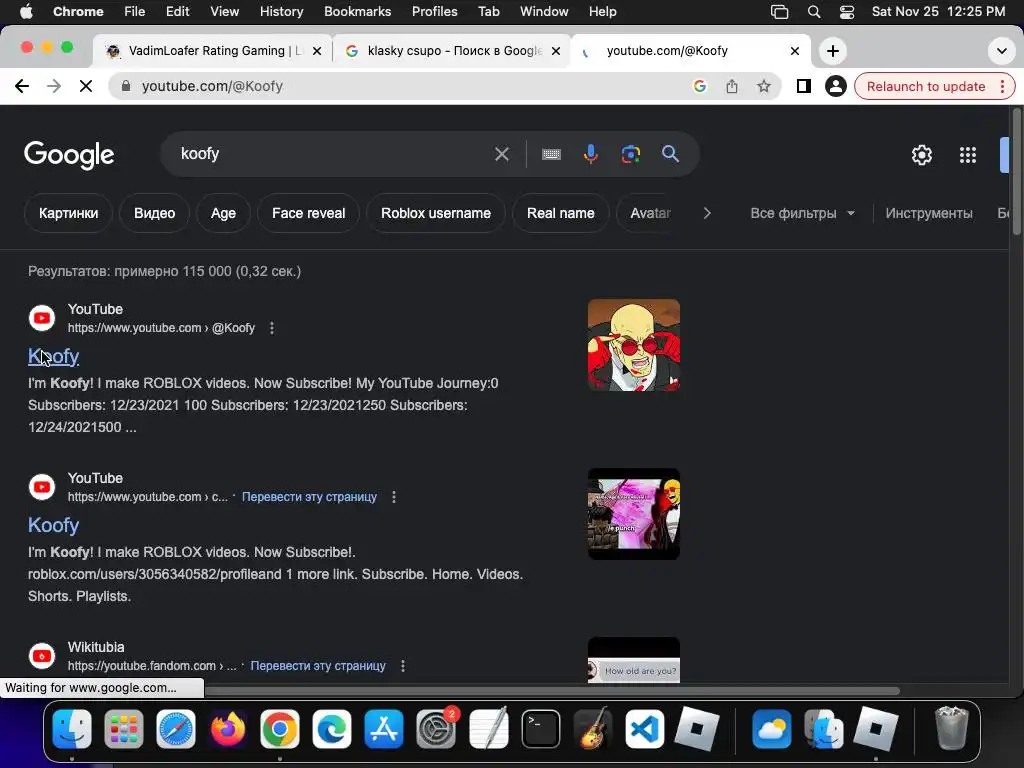Open options for the first YouTube @Koofy result
This screenshot has height=768, width=1024.
[x=272, y=328]
